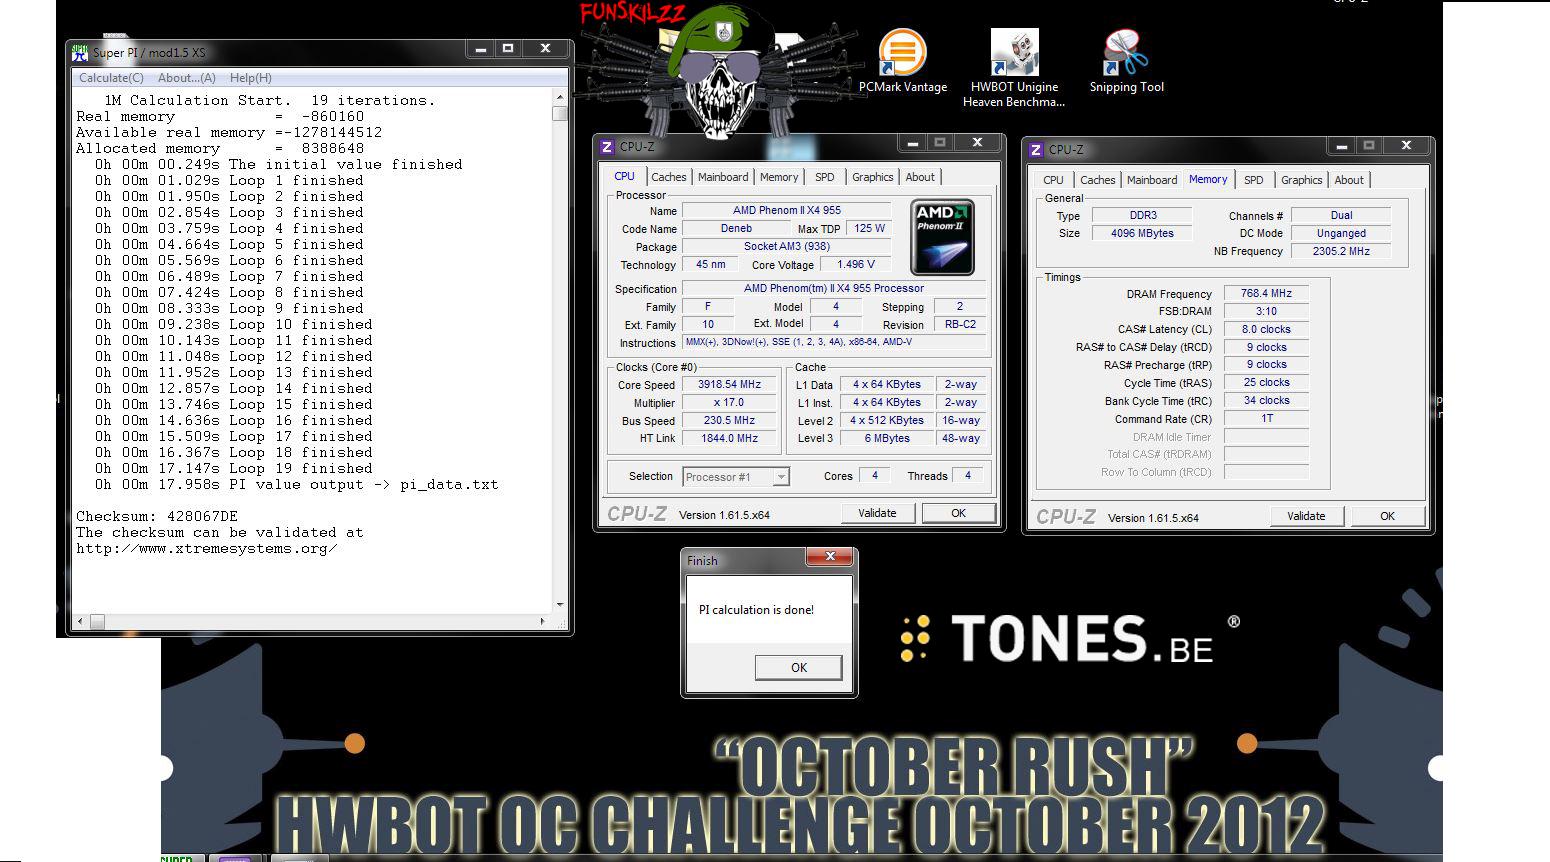Minimize the Super PI window
Screen dimensions: 1550x862
pos(481,48)
